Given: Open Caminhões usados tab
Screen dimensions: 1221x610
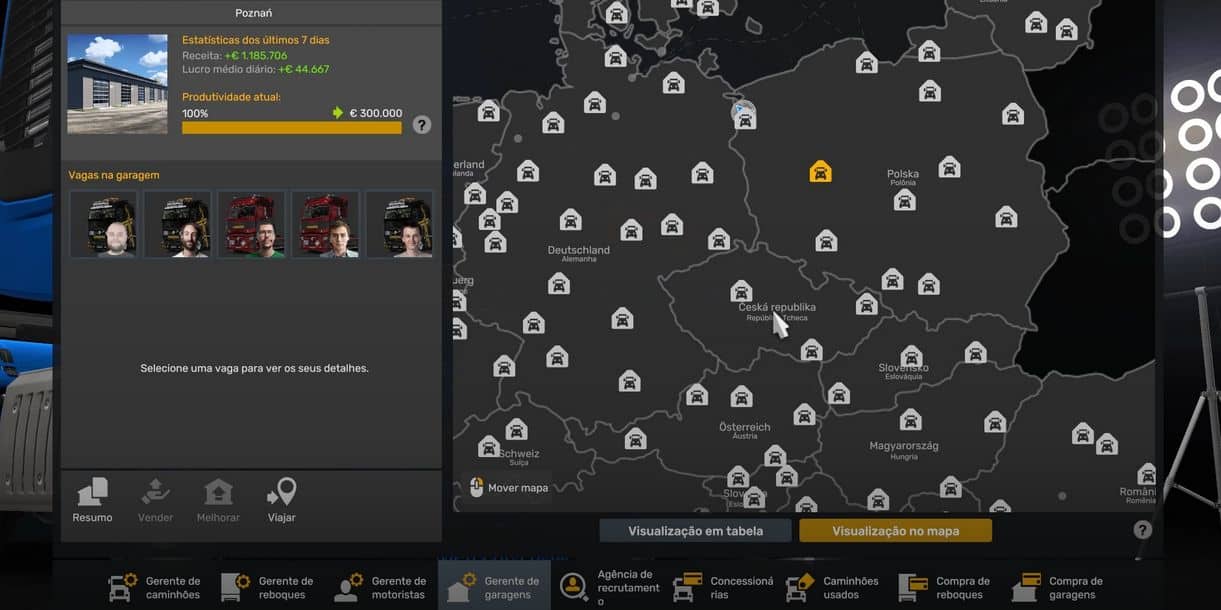Looking at the screenshot, I should click(833, 587).
